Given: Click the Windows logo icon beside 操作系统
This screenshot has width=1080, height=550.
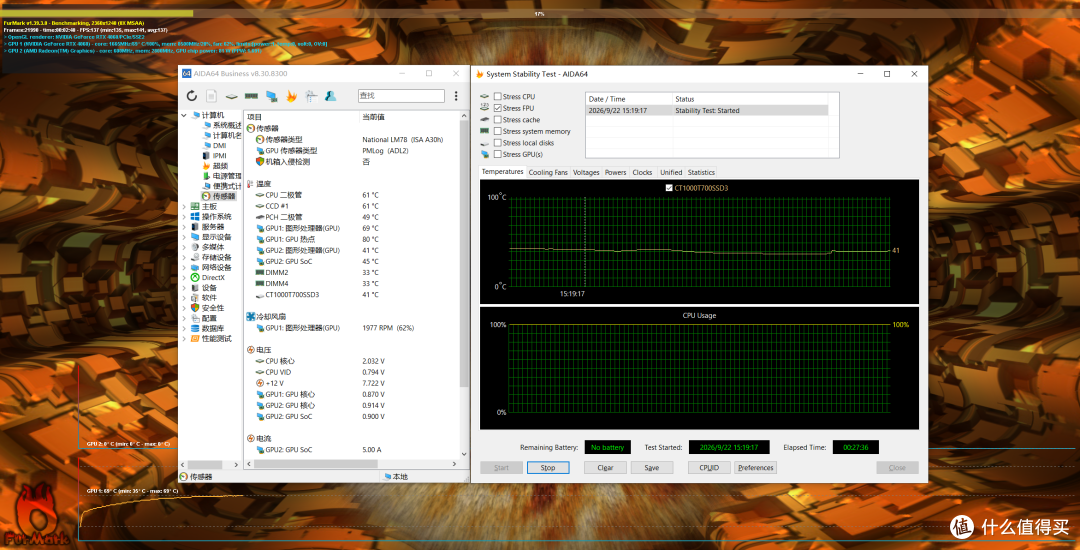Looking at the screenshot, I should tap(196, 216).
